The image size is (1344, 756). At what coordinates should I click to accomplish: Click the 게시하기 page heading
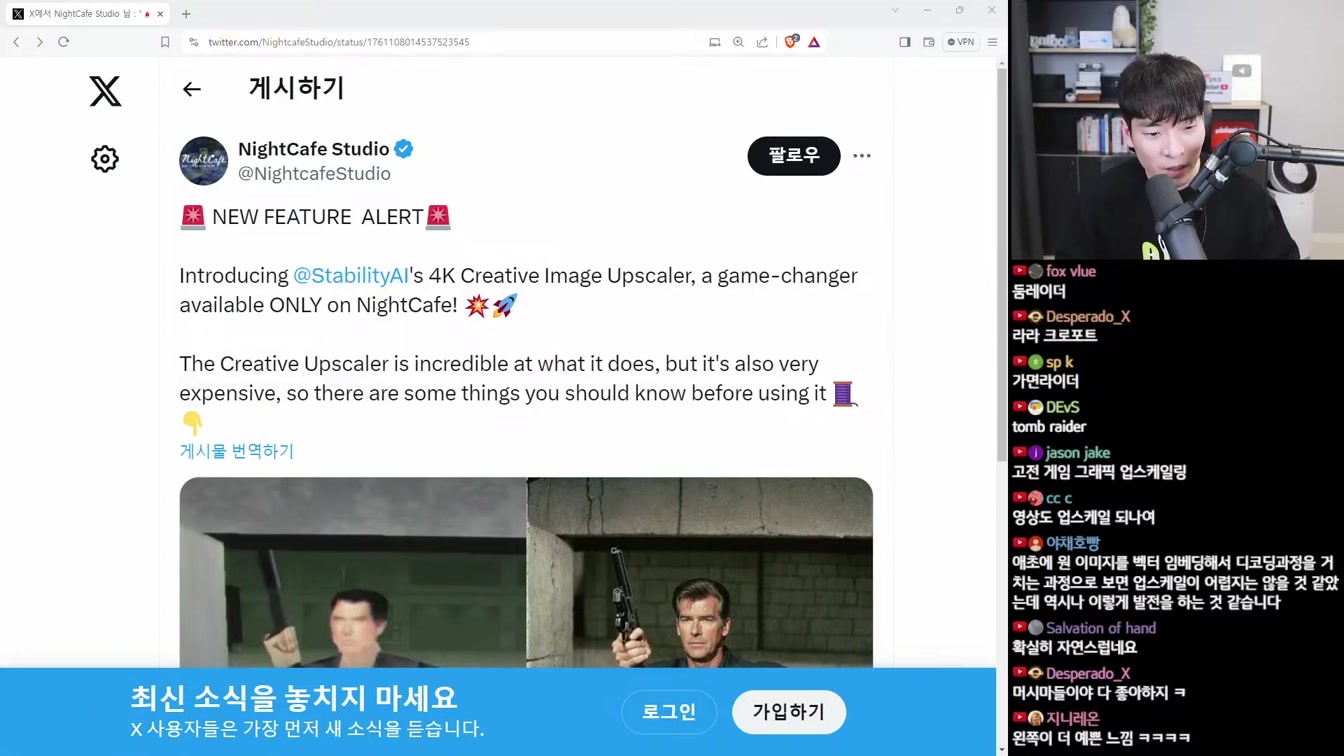tap(296, 88)
